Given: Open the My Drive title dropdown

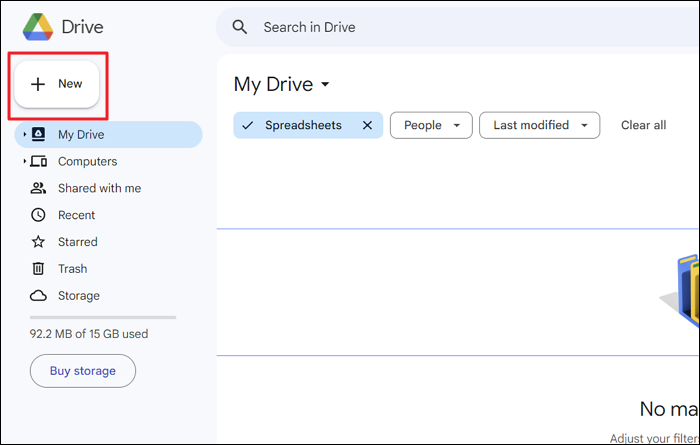Looking at the screenshot, I should (x=325, y=85).
